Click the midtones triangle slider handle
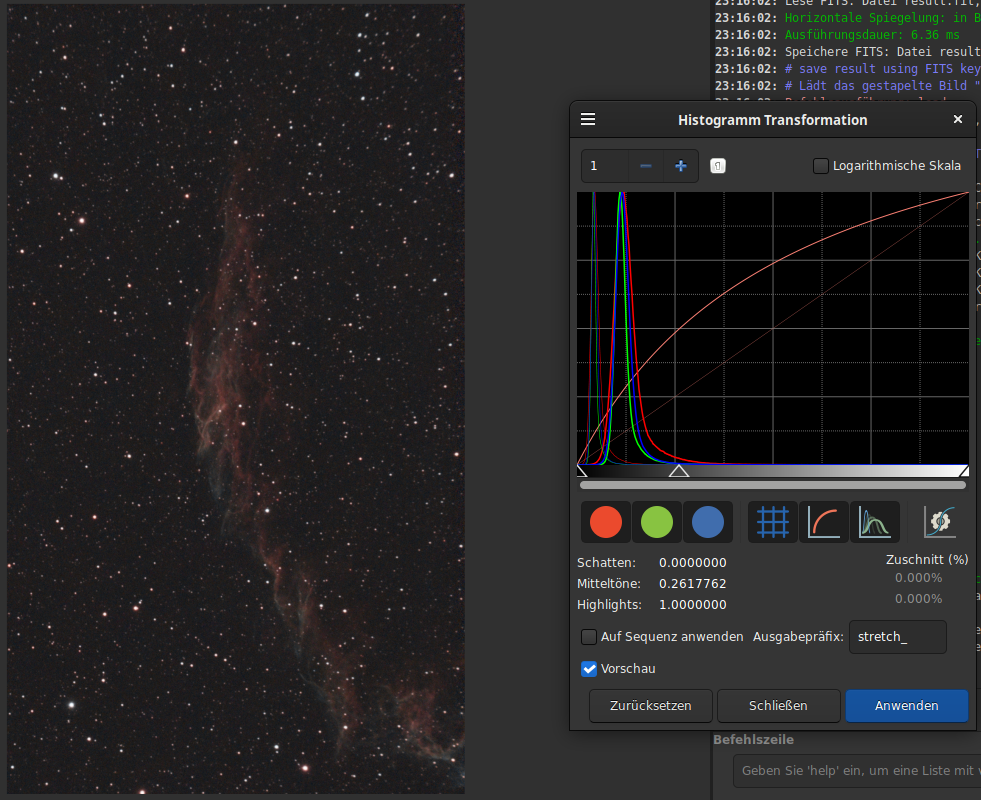Image resolution: width=981 pixels, height=800 pixels. [x=679, y=470]
